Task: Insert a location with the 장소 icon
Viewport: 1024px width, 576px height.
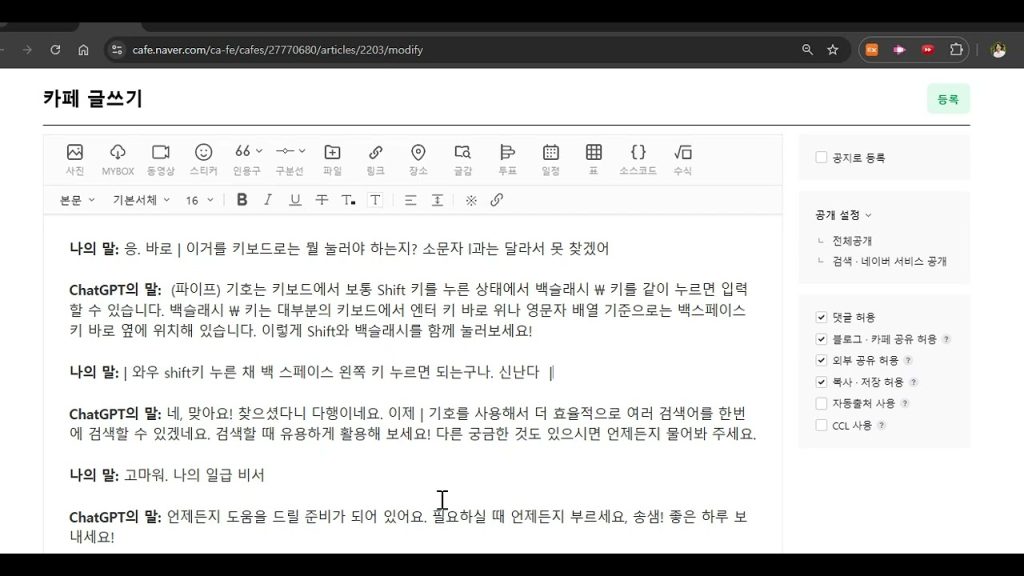Action: point(418,158)
